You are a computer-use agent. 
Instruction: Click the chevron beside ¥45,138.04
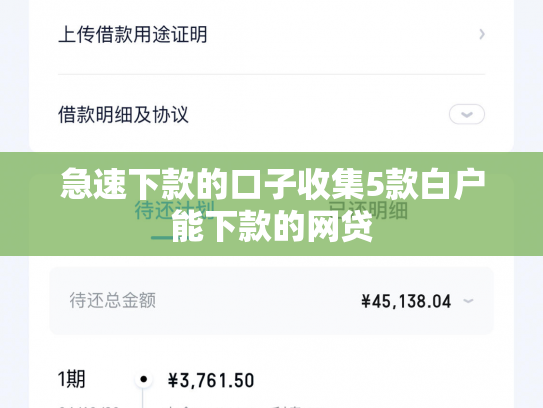pos(468,301)
